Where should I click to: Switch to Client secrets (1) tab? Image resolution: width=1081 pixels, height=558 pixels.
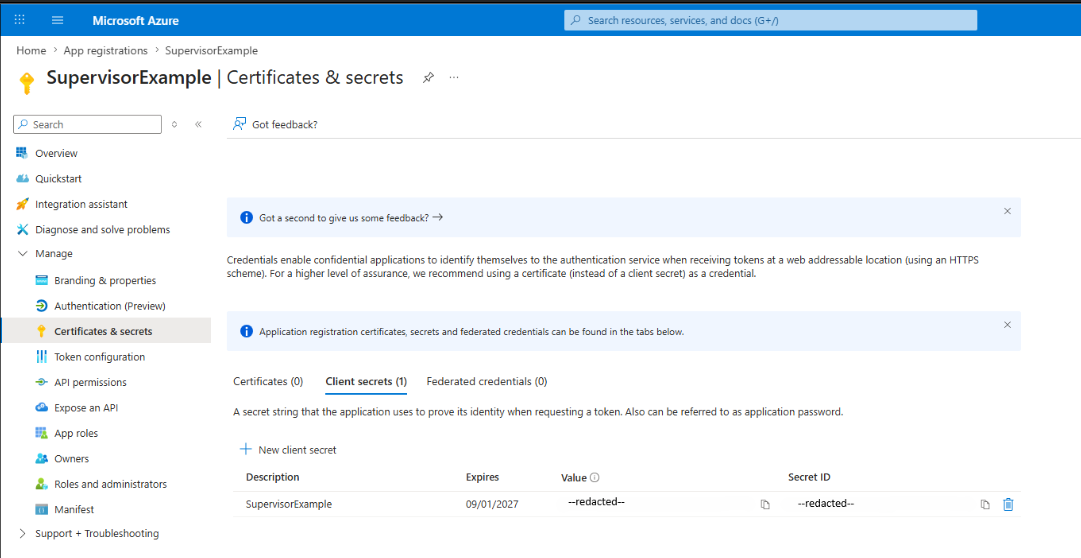point(366,381)
